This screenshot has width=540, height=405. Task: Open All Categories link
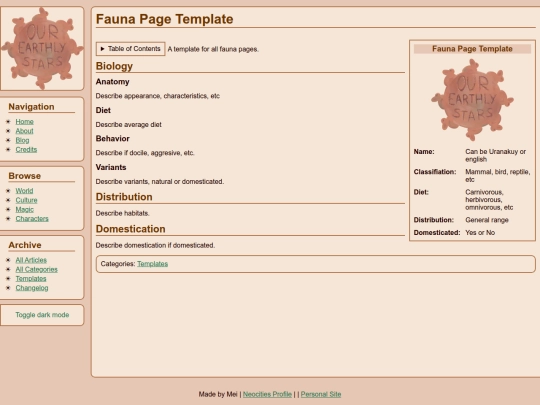coord(37,269)
